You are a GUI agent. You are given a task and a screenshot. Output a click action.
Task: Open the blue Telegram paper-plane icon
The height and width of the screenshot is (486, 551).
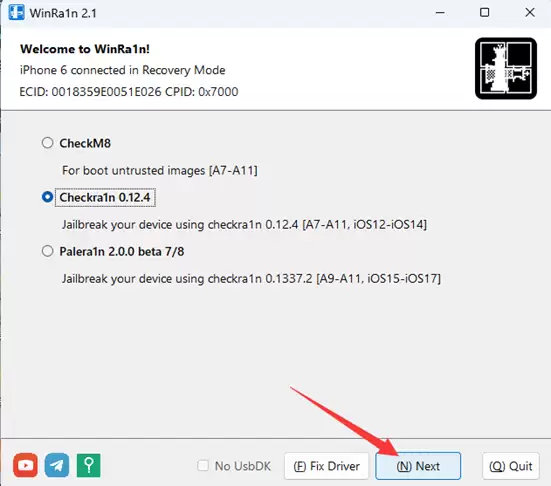(57, 465)
